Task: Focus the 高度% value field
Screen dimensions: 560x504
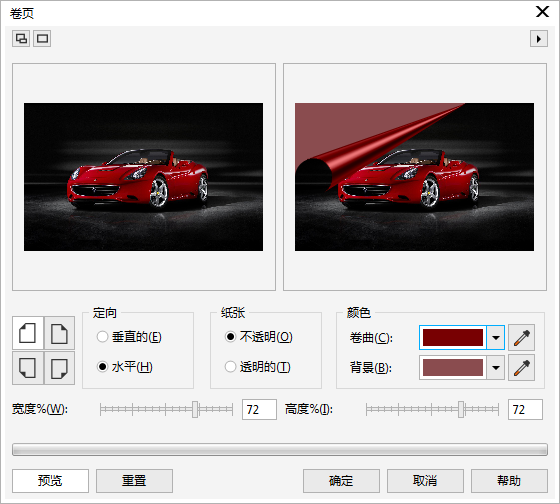Action: pos(525,409)
